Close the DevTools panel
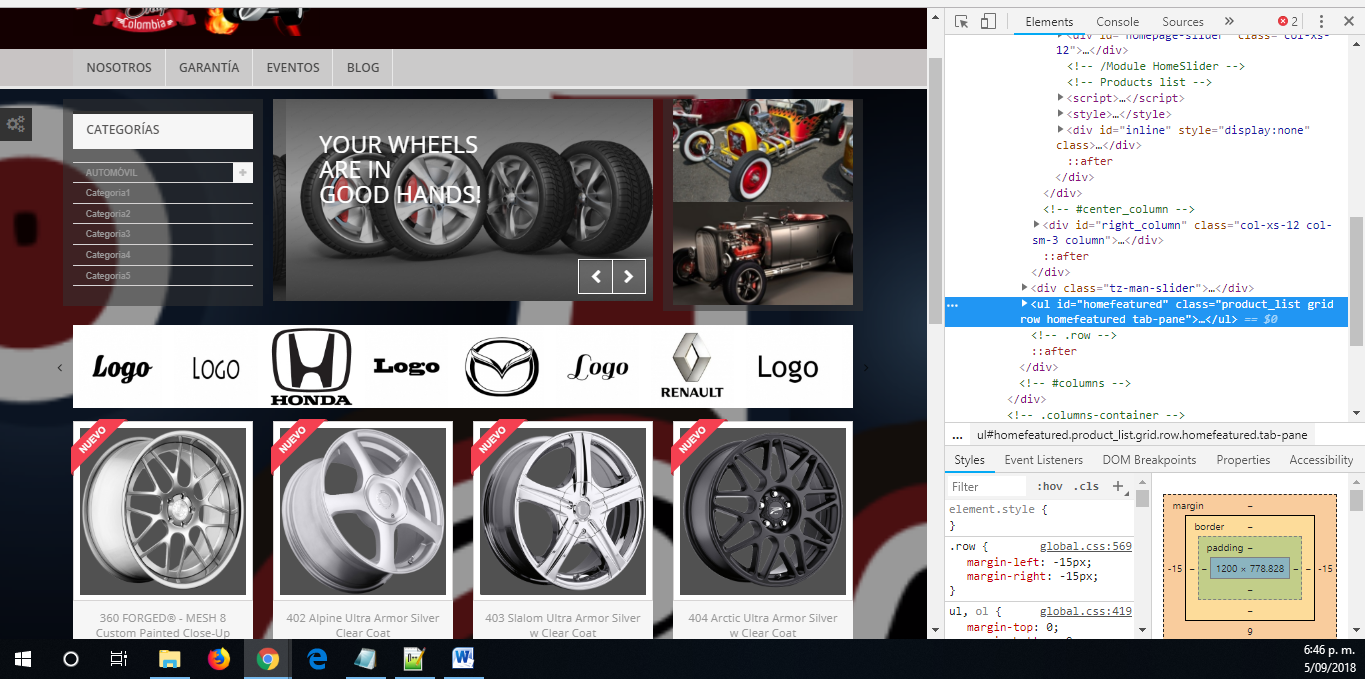This screenshot has height=679, width=1365. pyautogui.click(x=1348, y=21)
